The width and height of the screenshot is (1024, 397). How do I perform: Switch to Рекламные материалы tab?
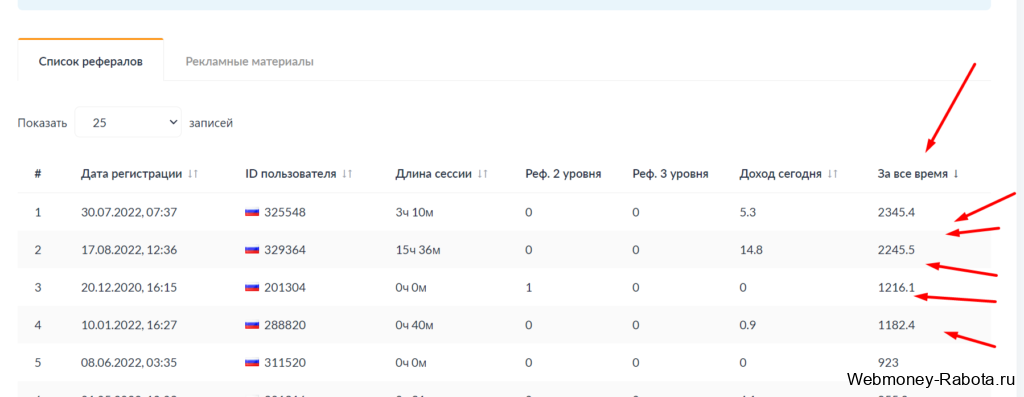249,62
